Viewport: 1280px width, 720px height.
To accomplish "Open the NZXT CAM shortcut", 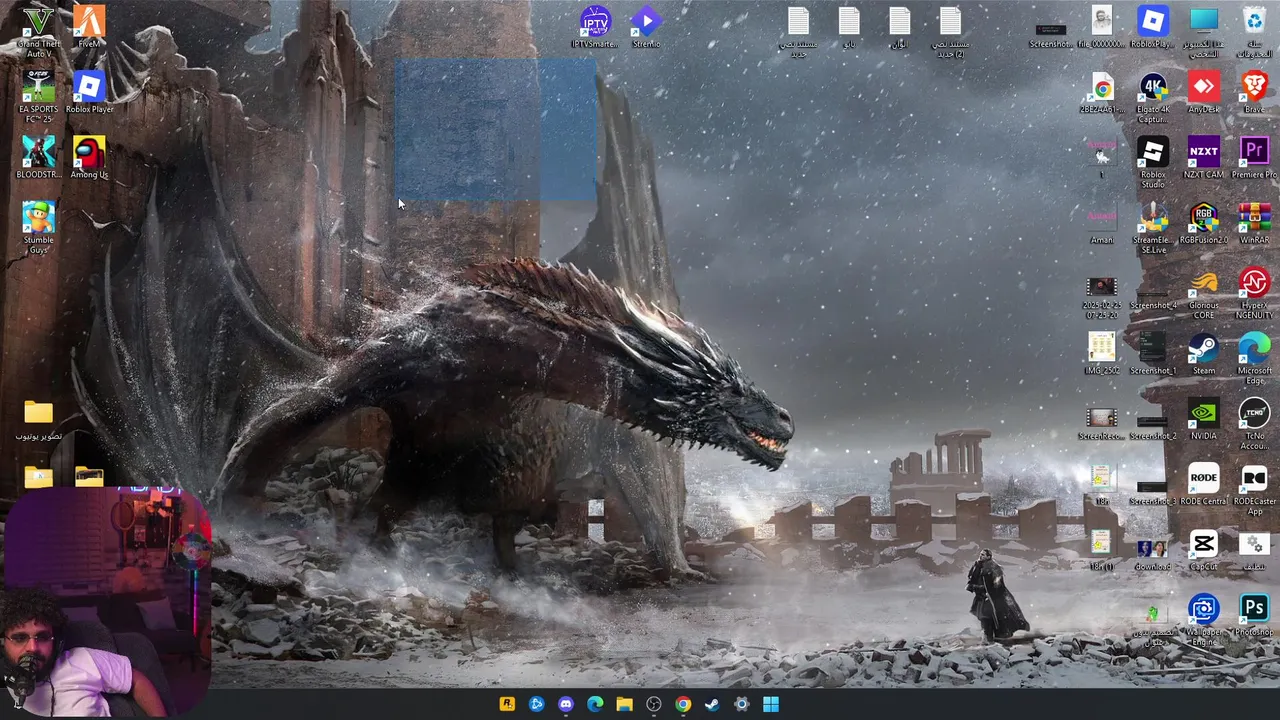I will (1204, 157).
